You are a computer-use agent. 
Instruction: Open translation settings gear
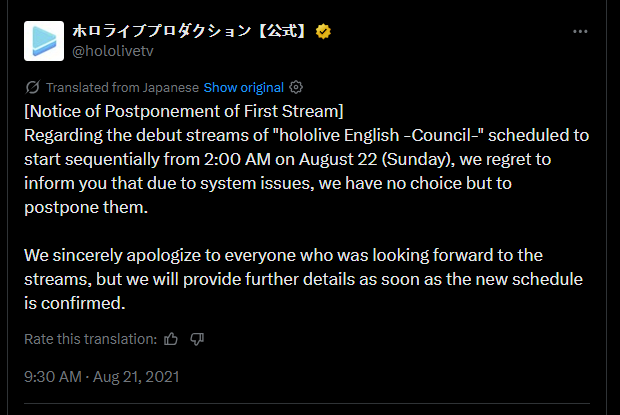tap(296, 87)
